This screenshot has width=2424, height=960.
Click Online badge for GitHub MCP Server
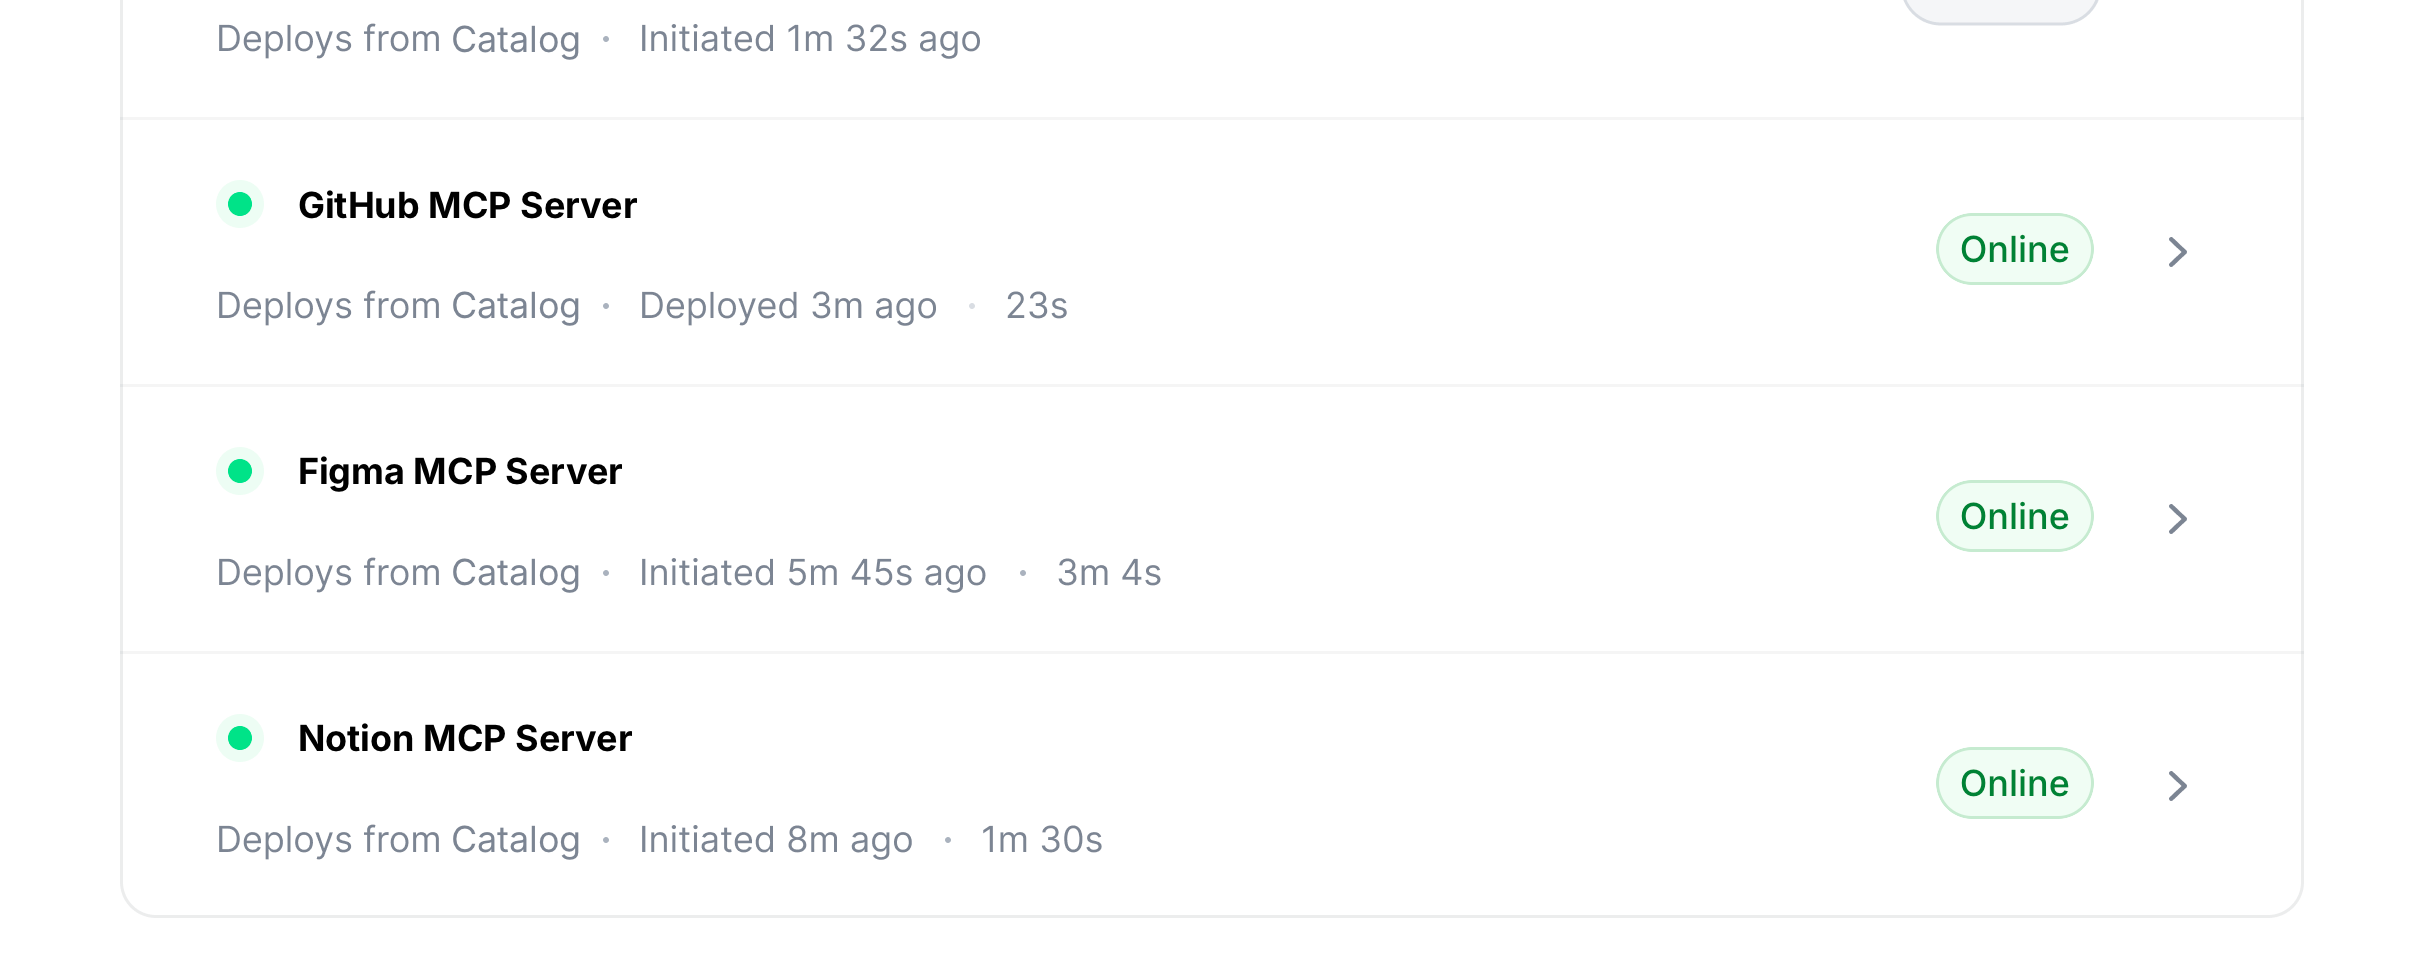[x=2014, y=249]
